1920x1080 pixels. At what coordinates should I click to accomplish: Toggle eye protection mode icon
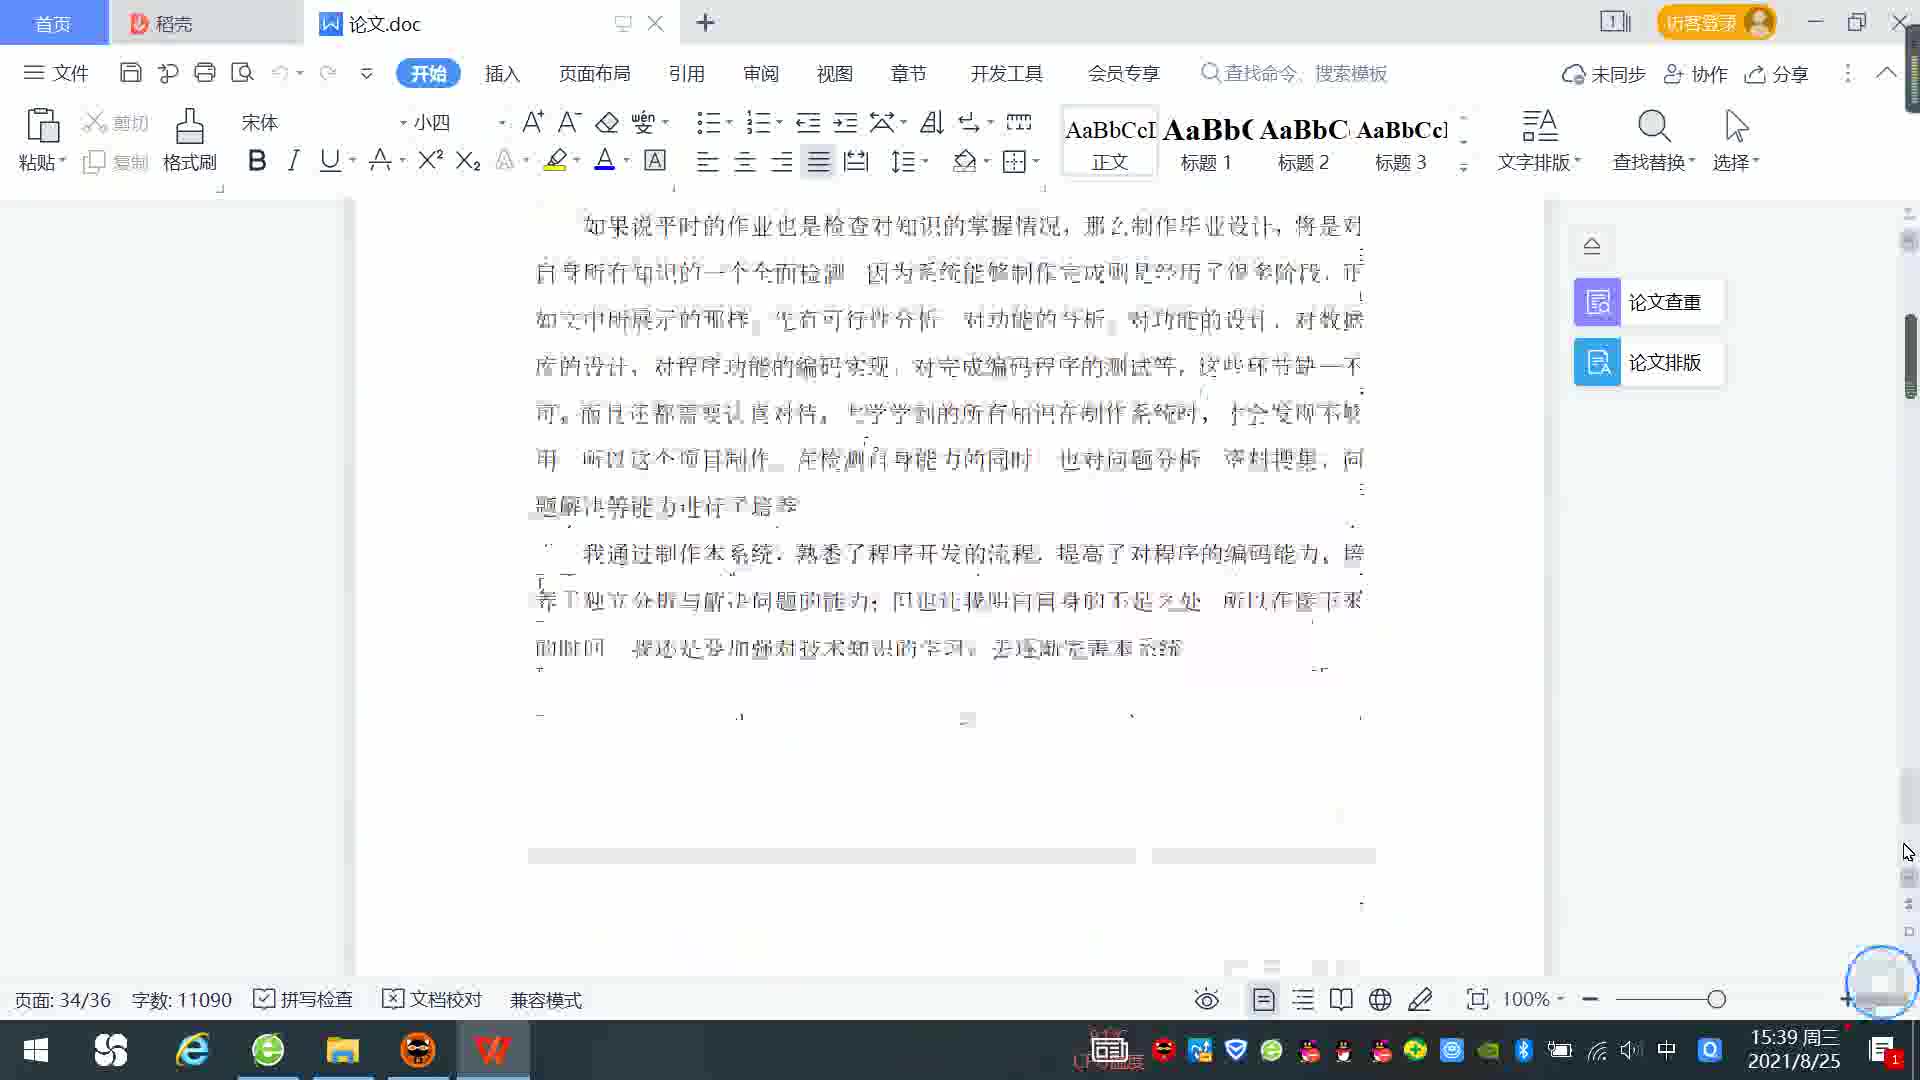pyautogui.click(x=1207, y=999)
